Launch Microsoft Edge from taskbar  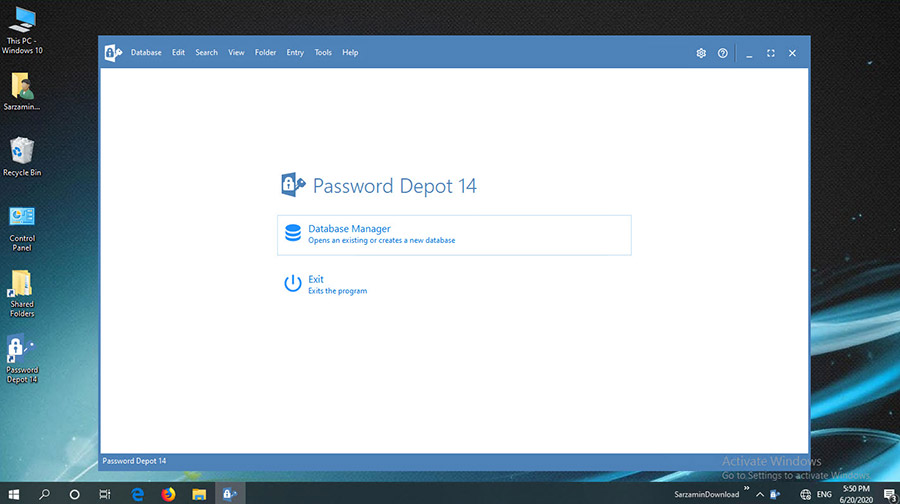[137, 494]
